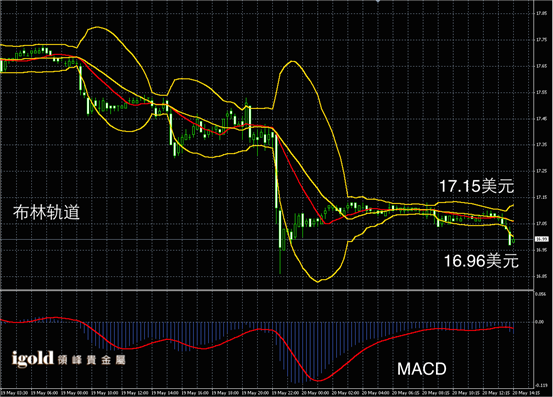
Task: Select the 布林轨道 chart label
Action: coord(46,212)
